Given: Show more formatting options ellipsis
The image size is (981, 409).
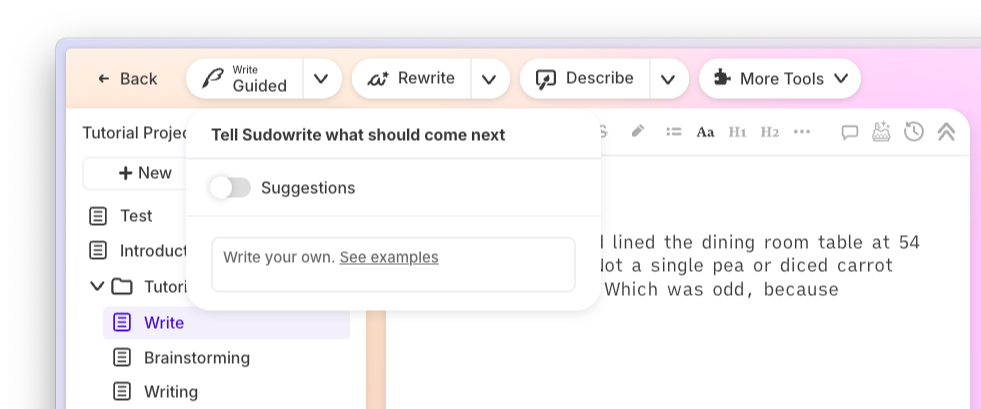Looking at the screenshot, I should (x=801, y=132).
